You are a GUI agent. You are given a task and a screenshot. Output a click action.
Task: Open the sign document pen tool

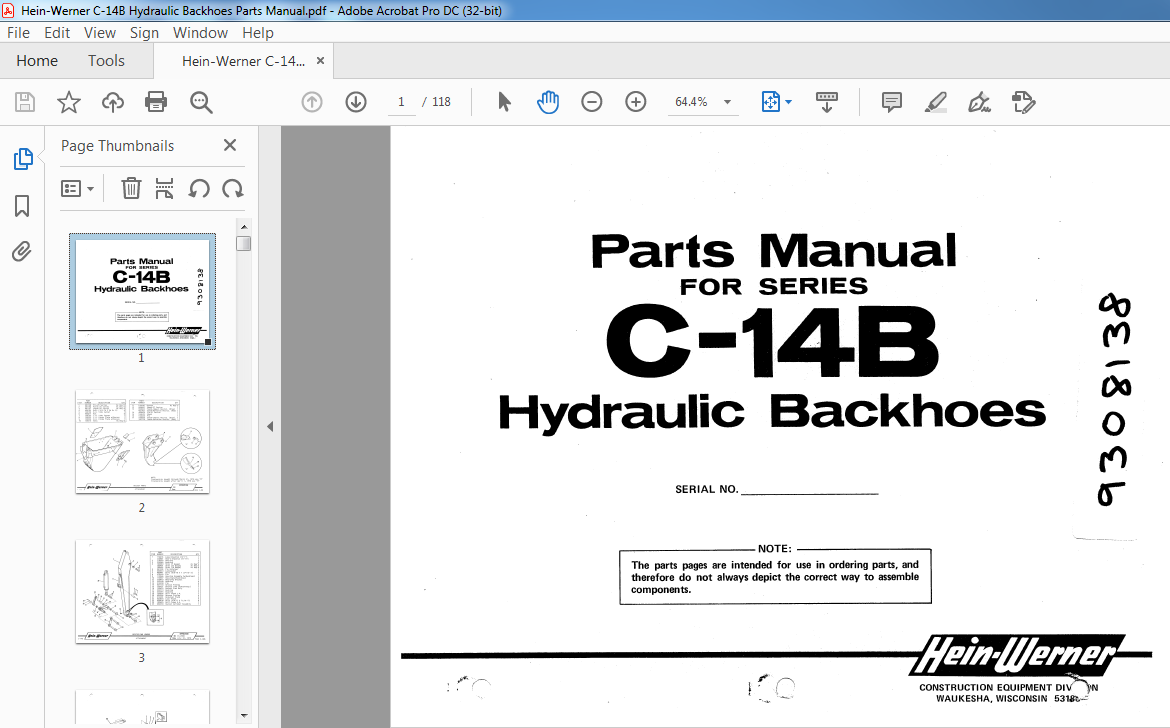coord(979,102)
